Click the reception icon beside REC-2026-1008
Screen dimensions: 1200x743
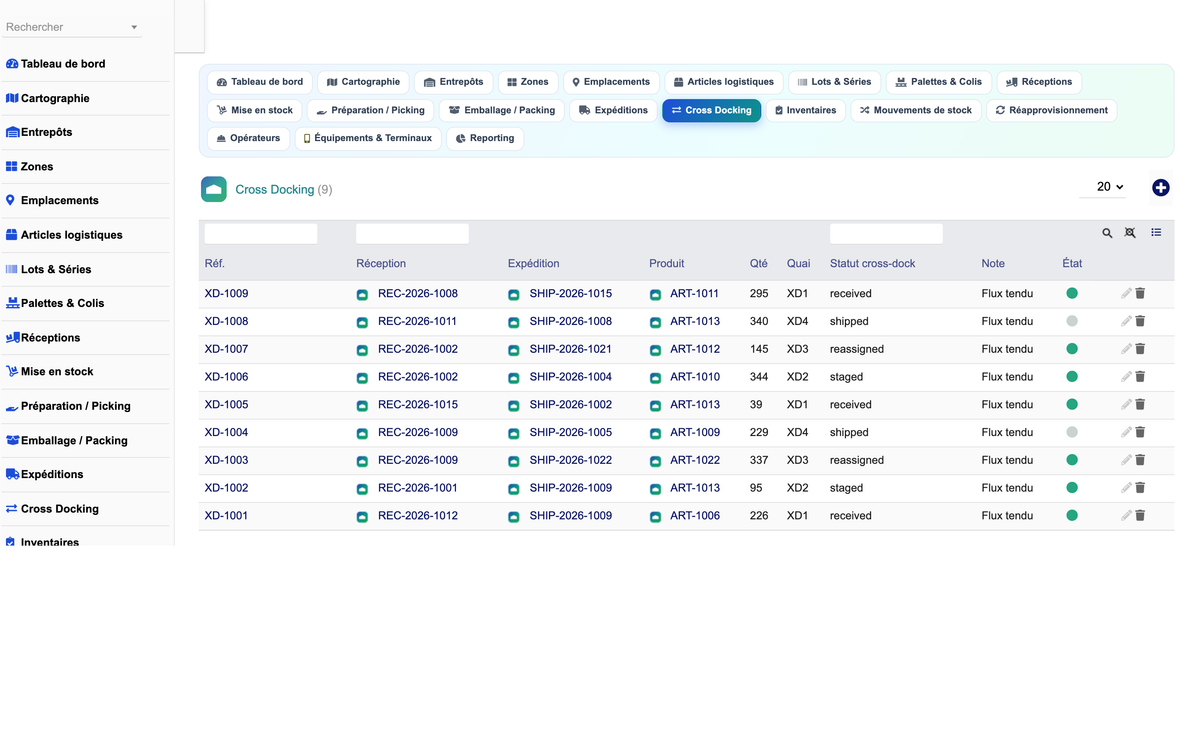pyautogui.click(x=362, y=295)
